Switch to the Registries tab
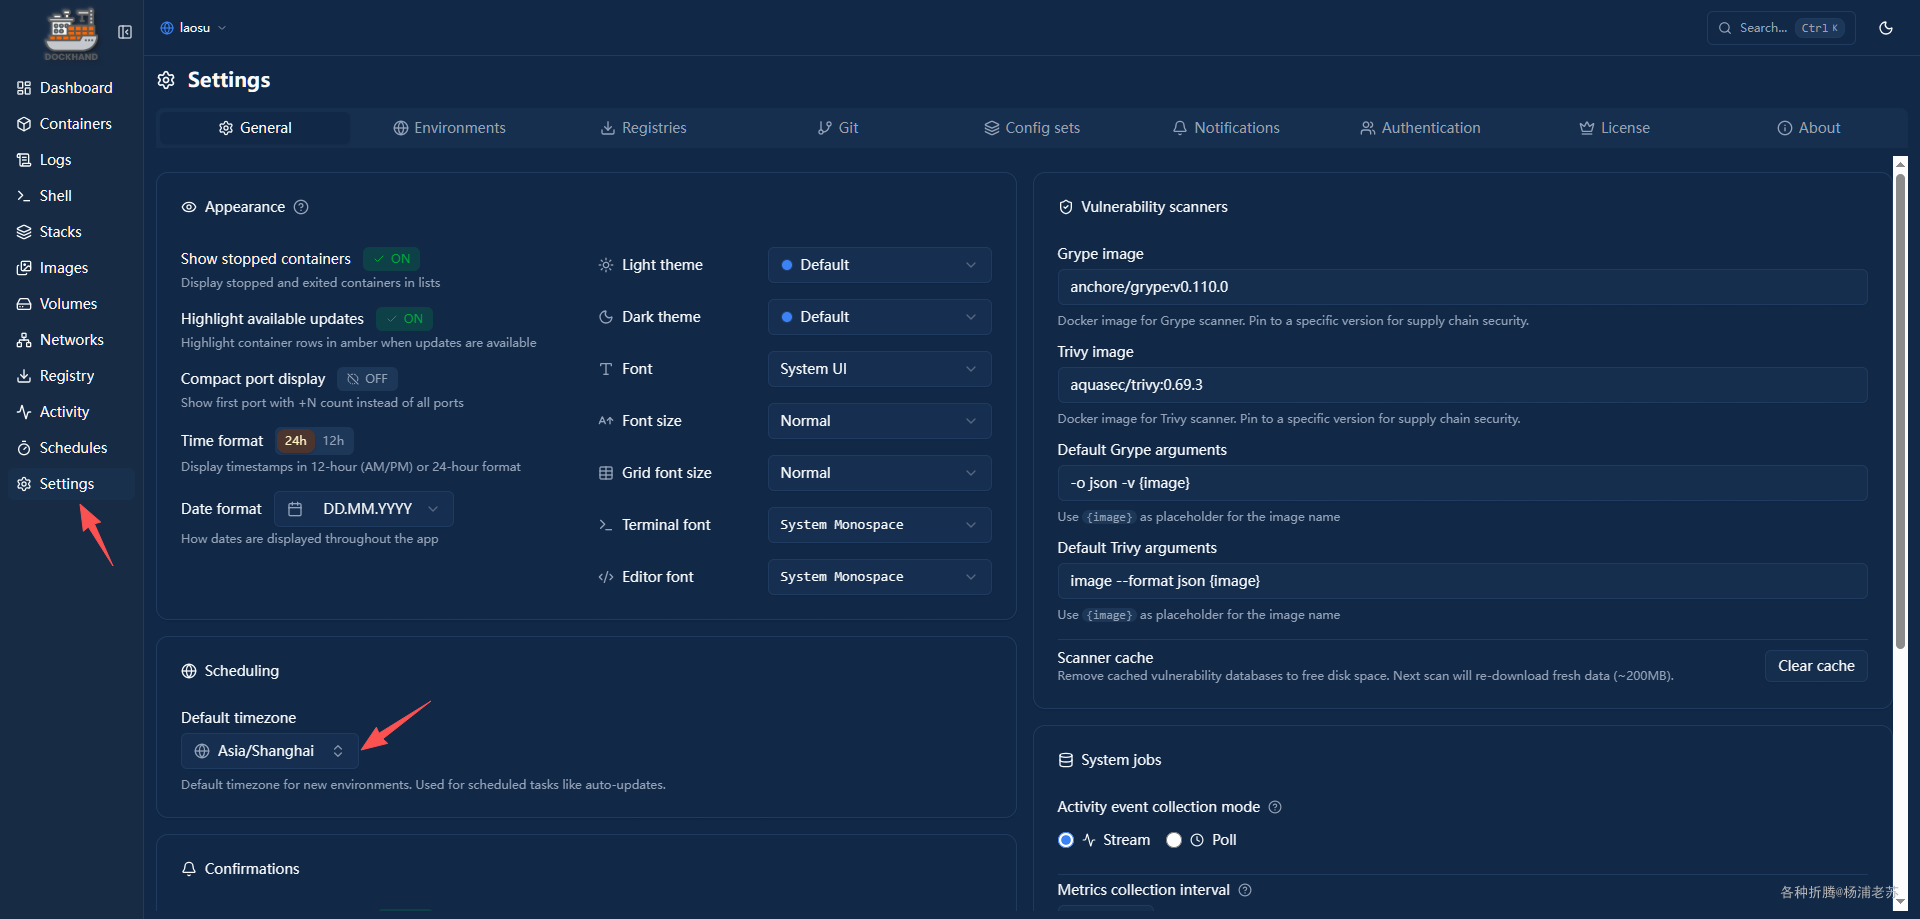The height and width of the screenshot is (919, 1920). click(643, 128)
